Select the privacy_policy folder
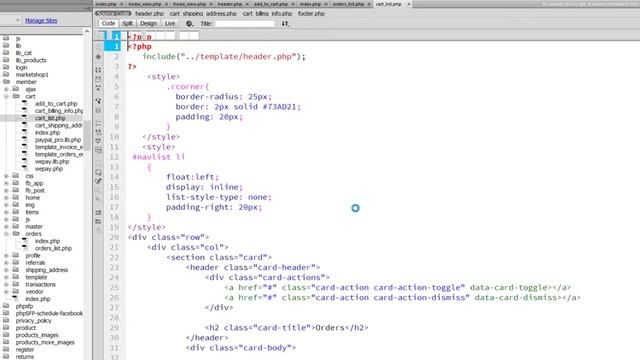 (x=33, y=321)
